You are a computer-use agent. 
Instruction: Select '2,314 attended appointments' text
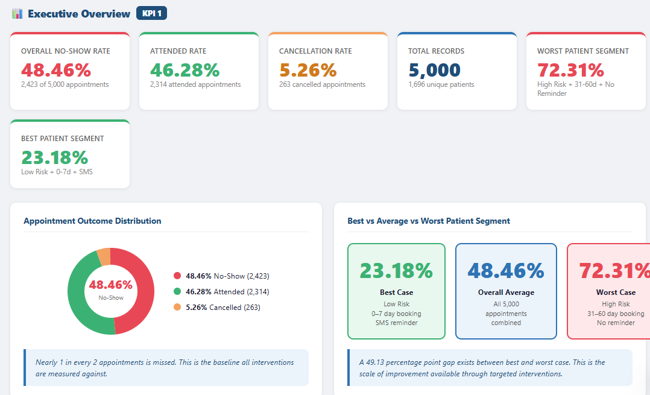[195, 84]
